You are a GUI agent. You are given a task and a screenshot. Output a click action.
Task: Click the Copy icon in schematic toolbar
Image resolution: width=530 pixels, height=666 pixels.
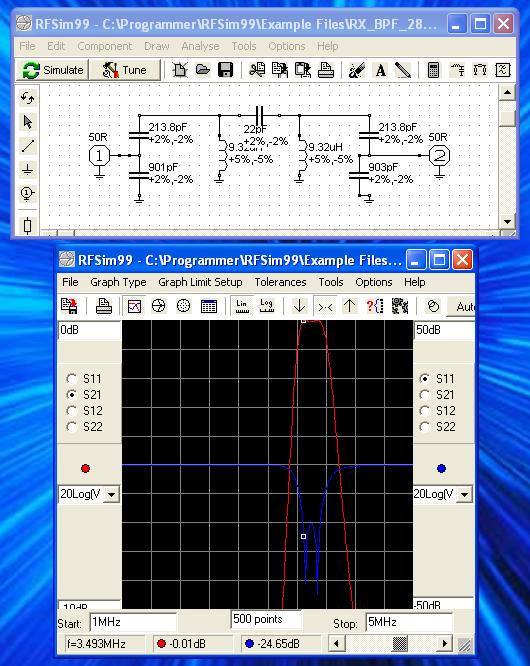coord(280,70)
